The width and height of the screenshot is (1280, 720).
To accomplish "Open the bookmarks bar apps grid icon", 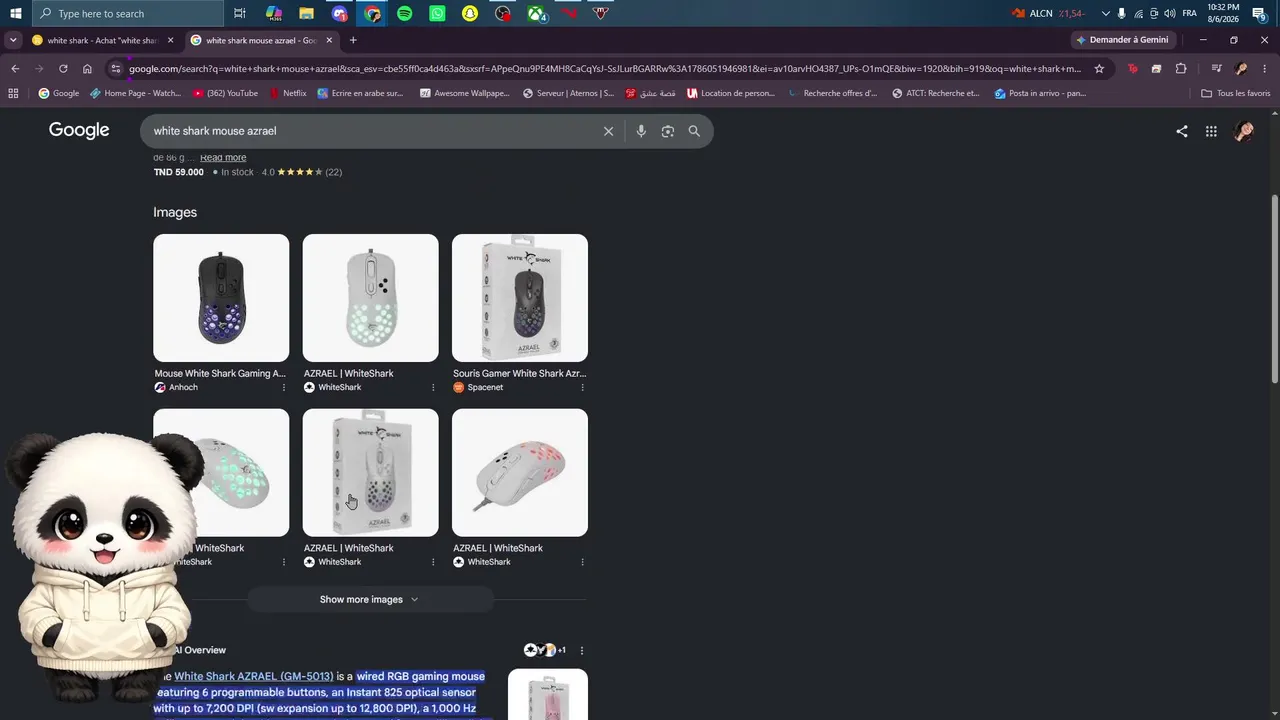I will pos(13,93).
